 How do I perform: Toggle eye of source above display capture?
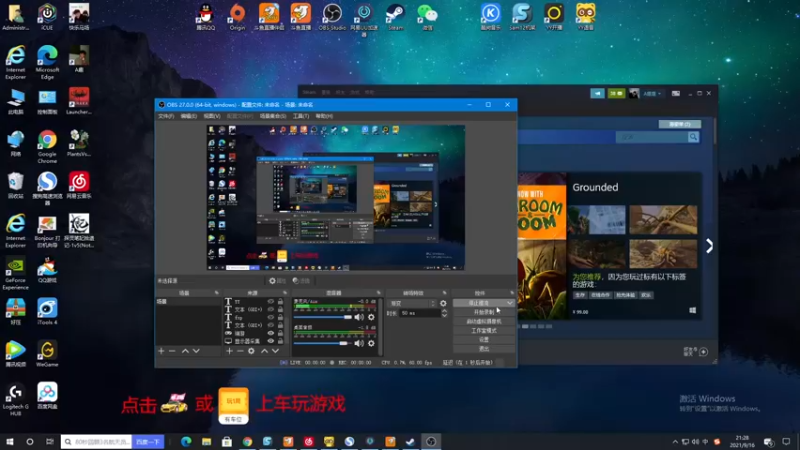pos(271,333)
